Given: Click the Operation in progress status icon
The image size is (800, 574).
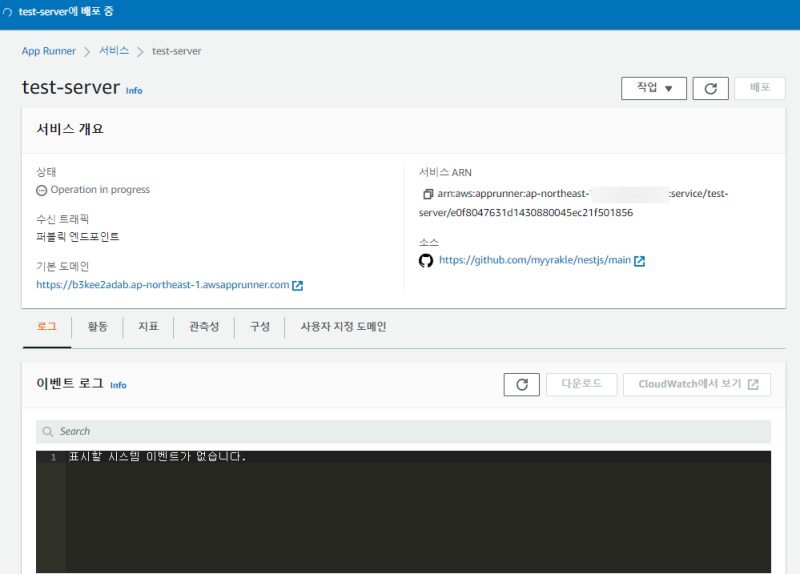Looking at the screenshot, I should tap(41, 190).
